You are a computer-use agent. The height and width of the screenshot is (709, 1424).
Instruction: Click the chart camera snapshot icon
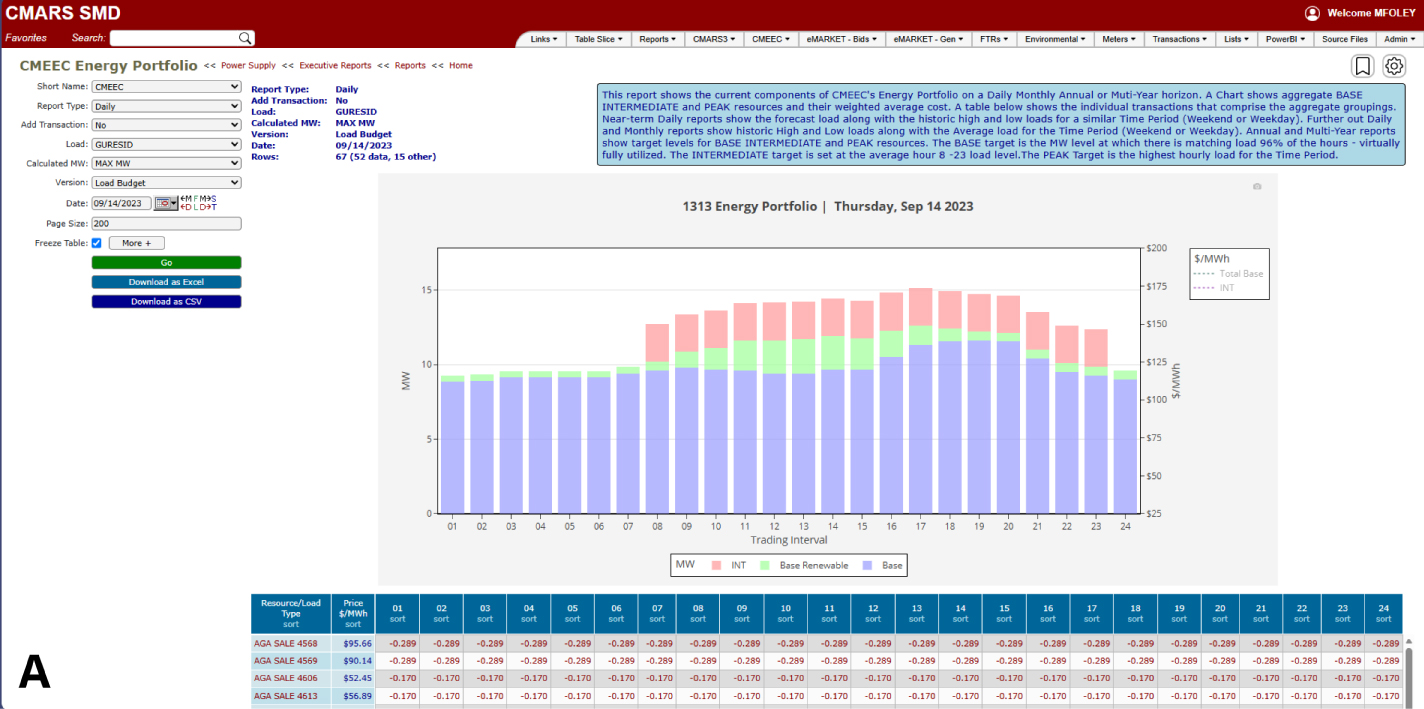point(1257,187)
